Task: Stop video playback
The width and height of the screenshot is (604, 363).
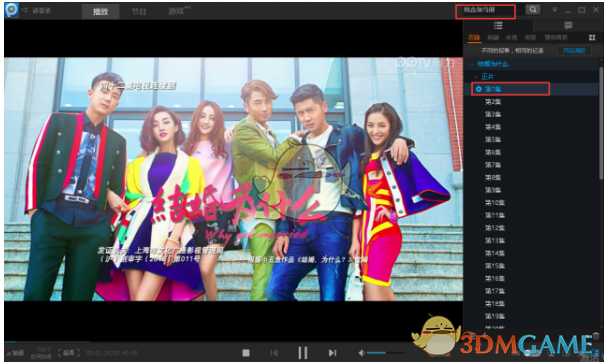Action: coord(246,353)
